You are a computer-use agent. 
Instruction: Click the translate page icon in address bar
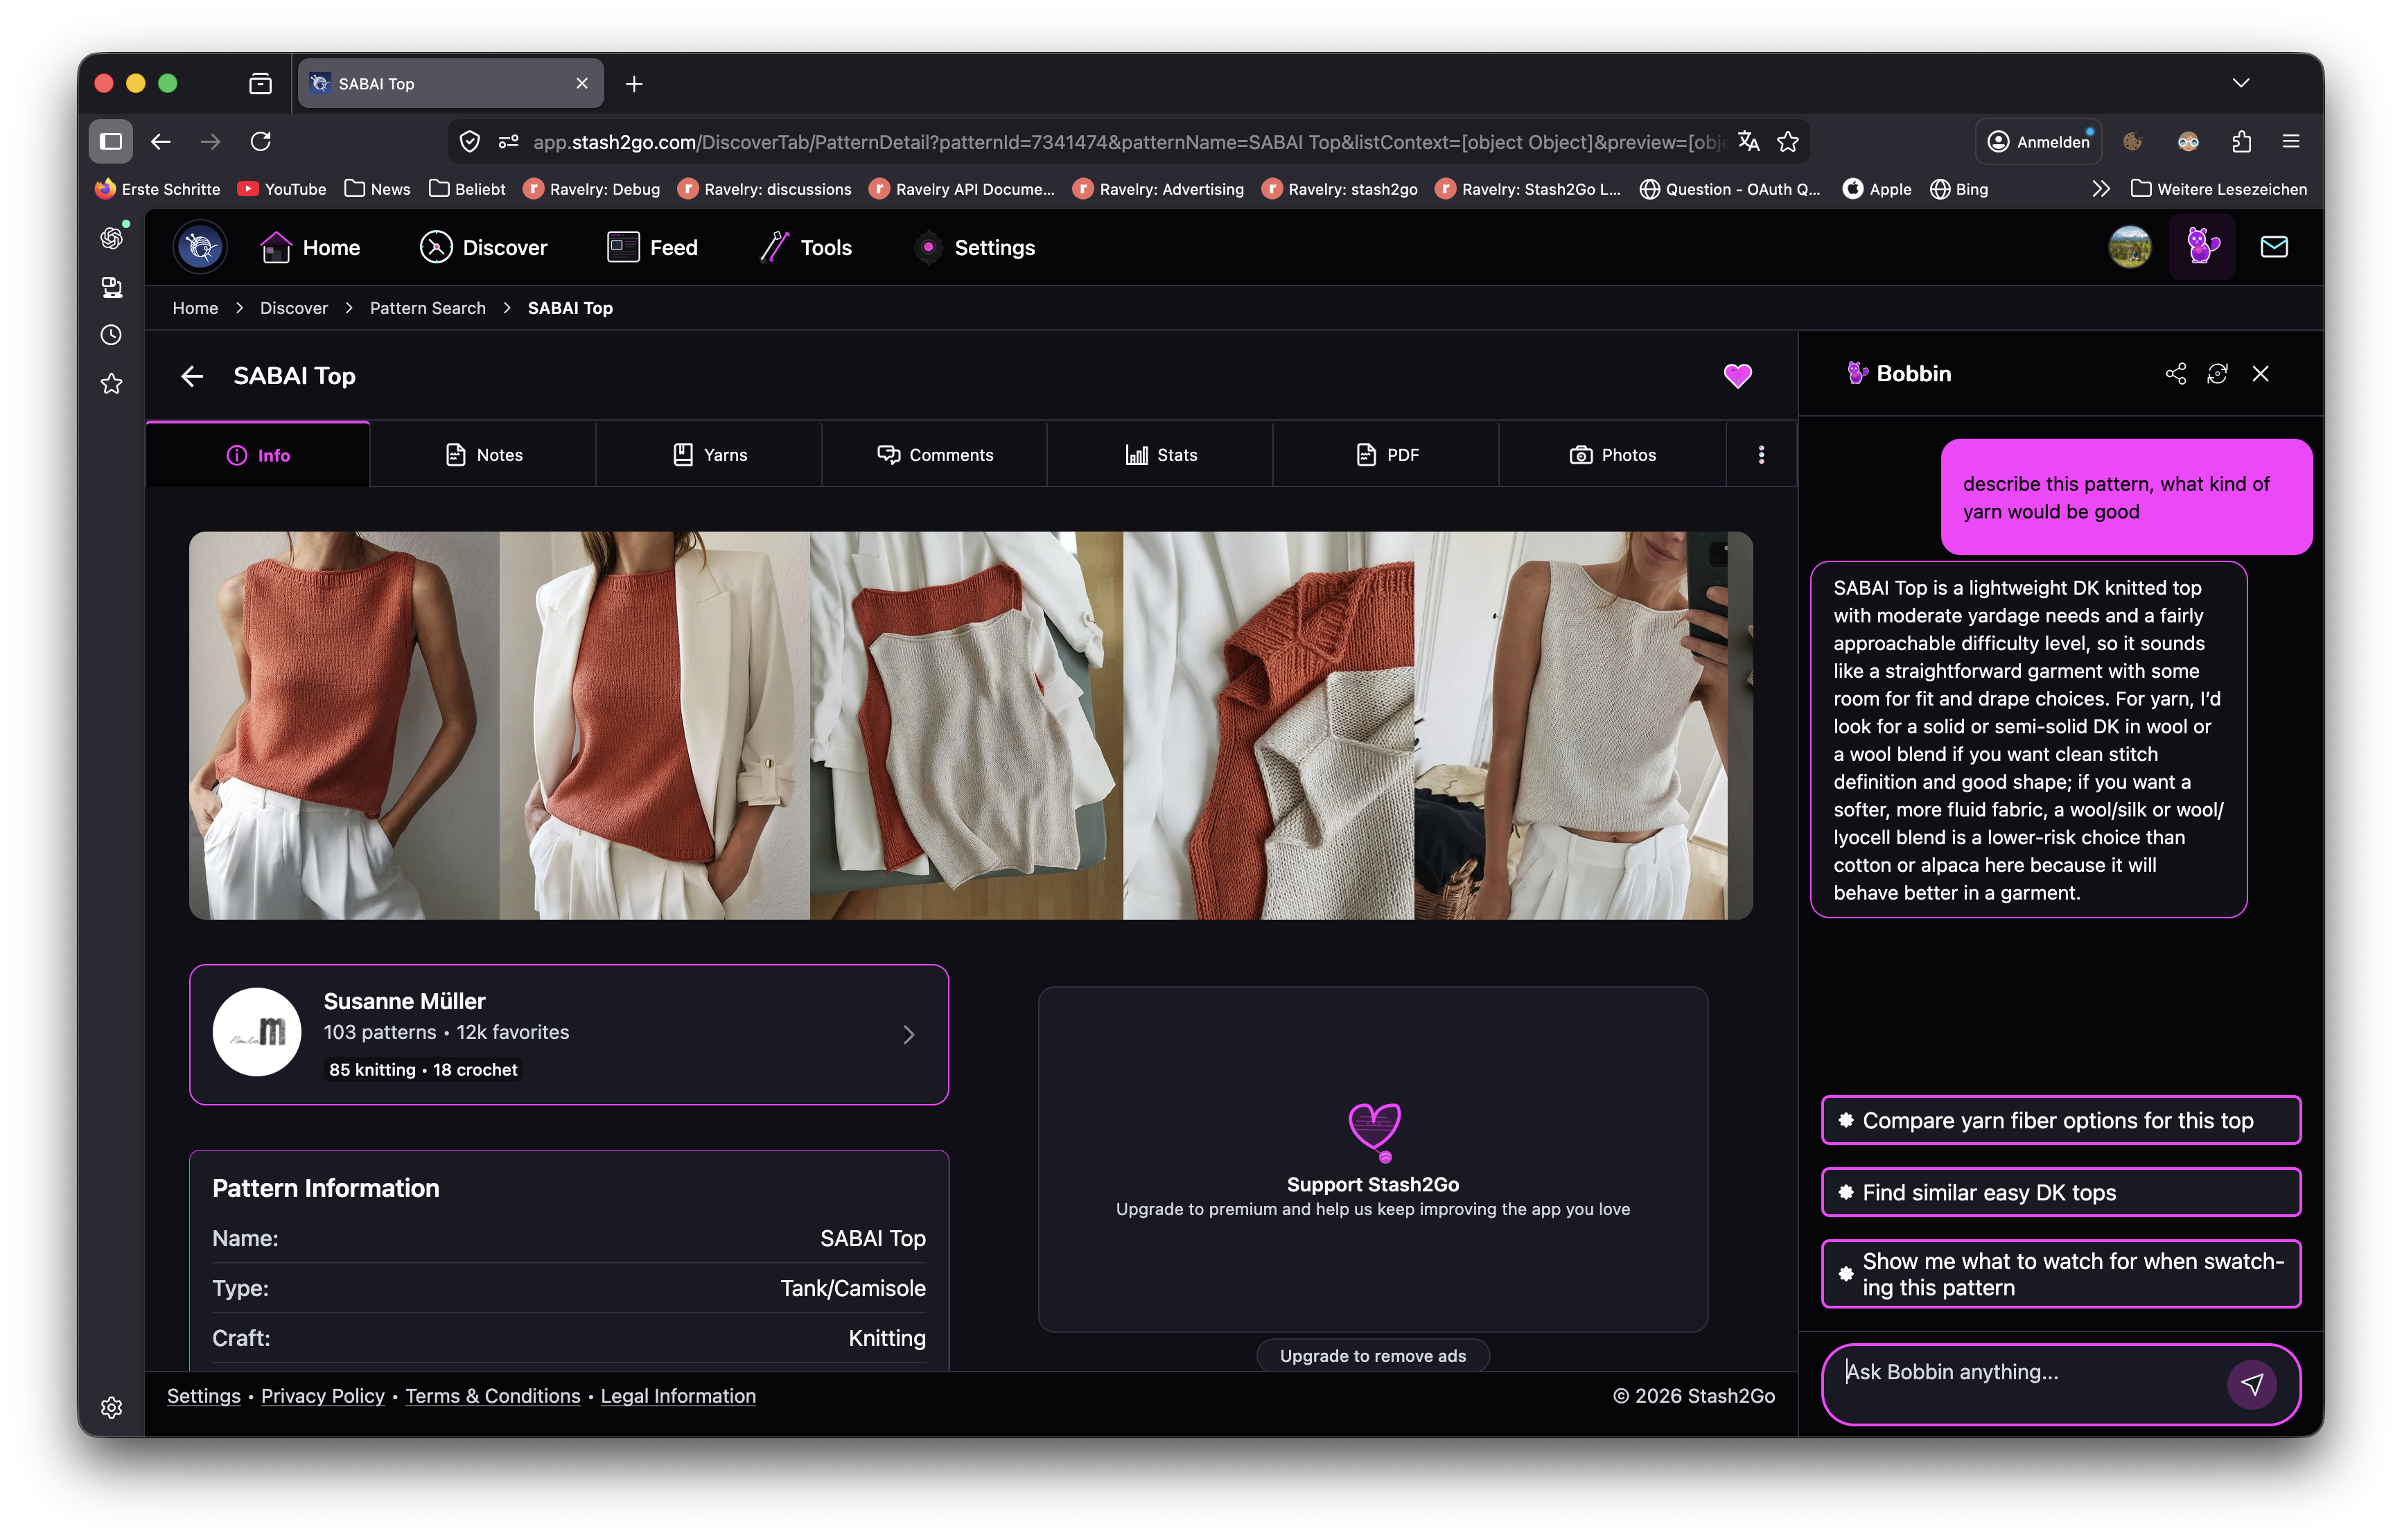(1748, 142)
